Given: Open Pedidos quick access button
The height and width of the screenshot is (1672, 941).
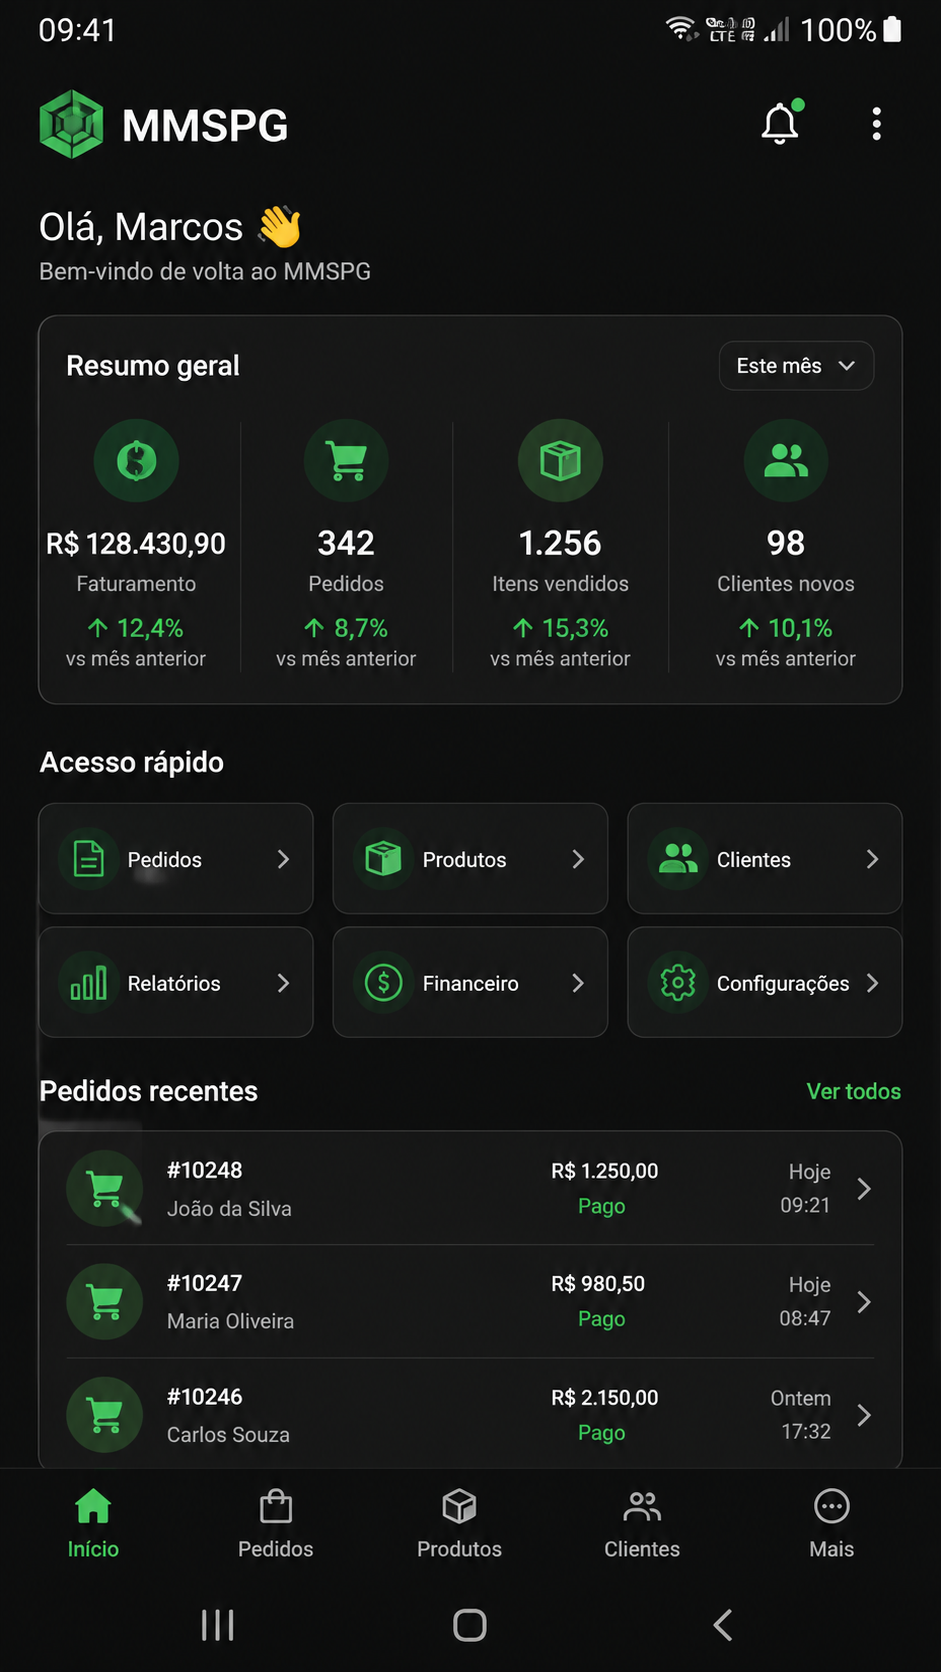Looking at the screenshot, I should click(176, 859).
